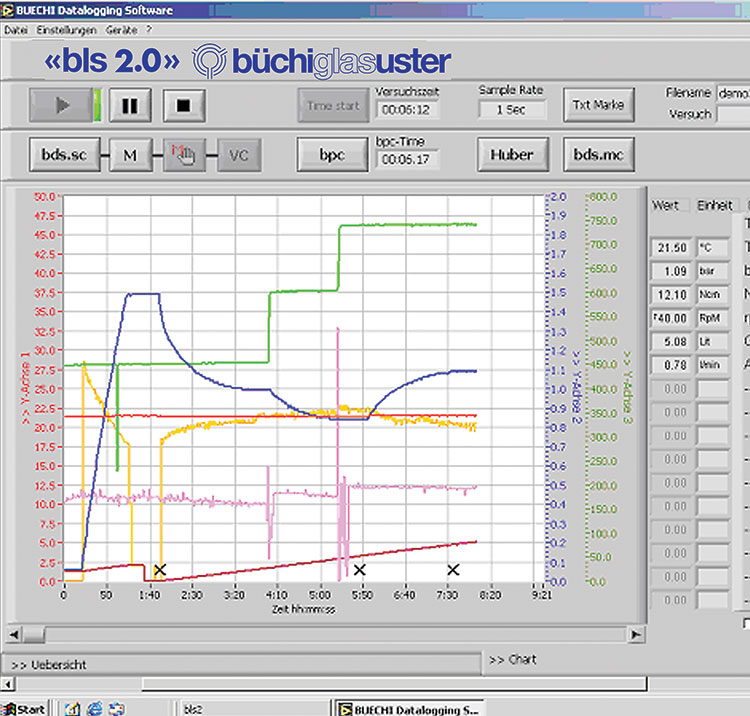Click the X marker near 7:30

coord(453,570)
